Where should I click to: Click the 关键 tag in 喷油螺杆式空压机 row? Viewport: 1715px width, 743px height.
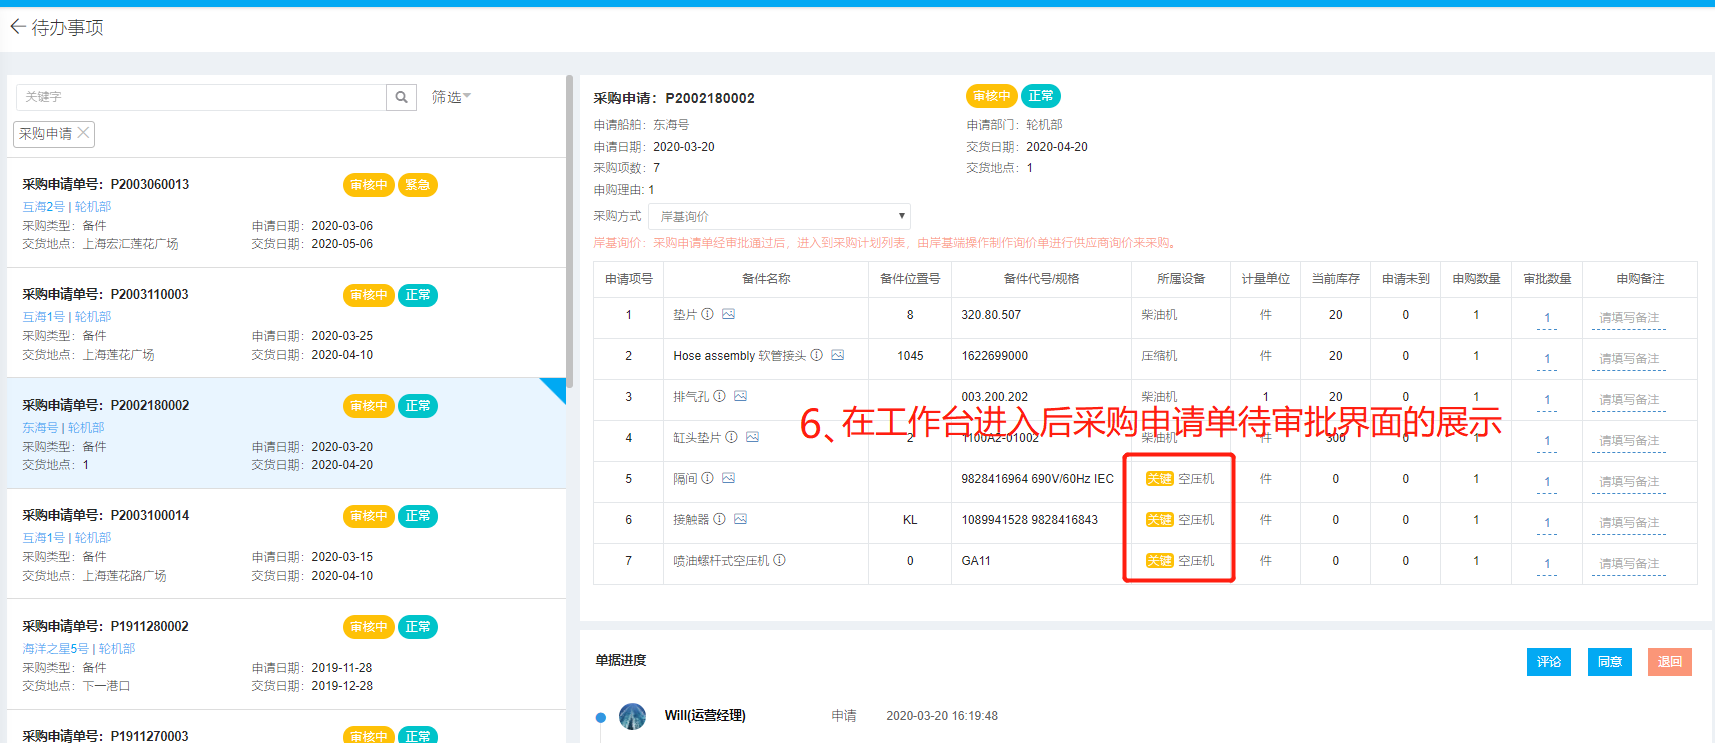(x=1159, y=561)
